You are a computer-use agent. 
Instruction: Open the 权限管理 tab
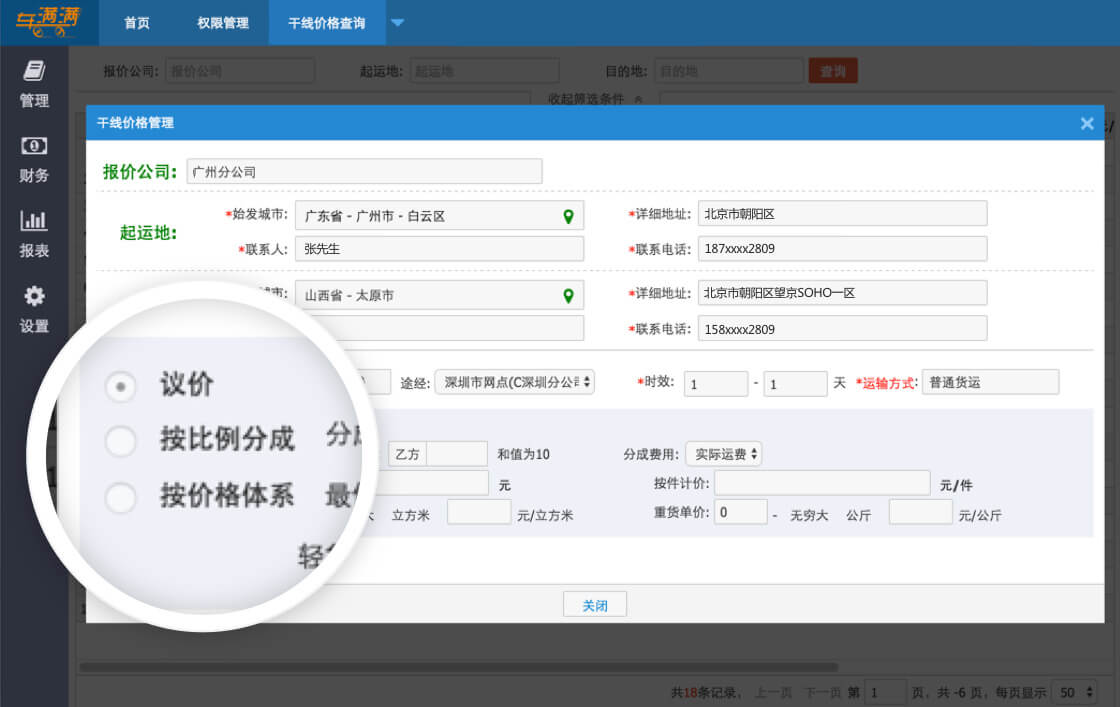click(x=223, y=23)
